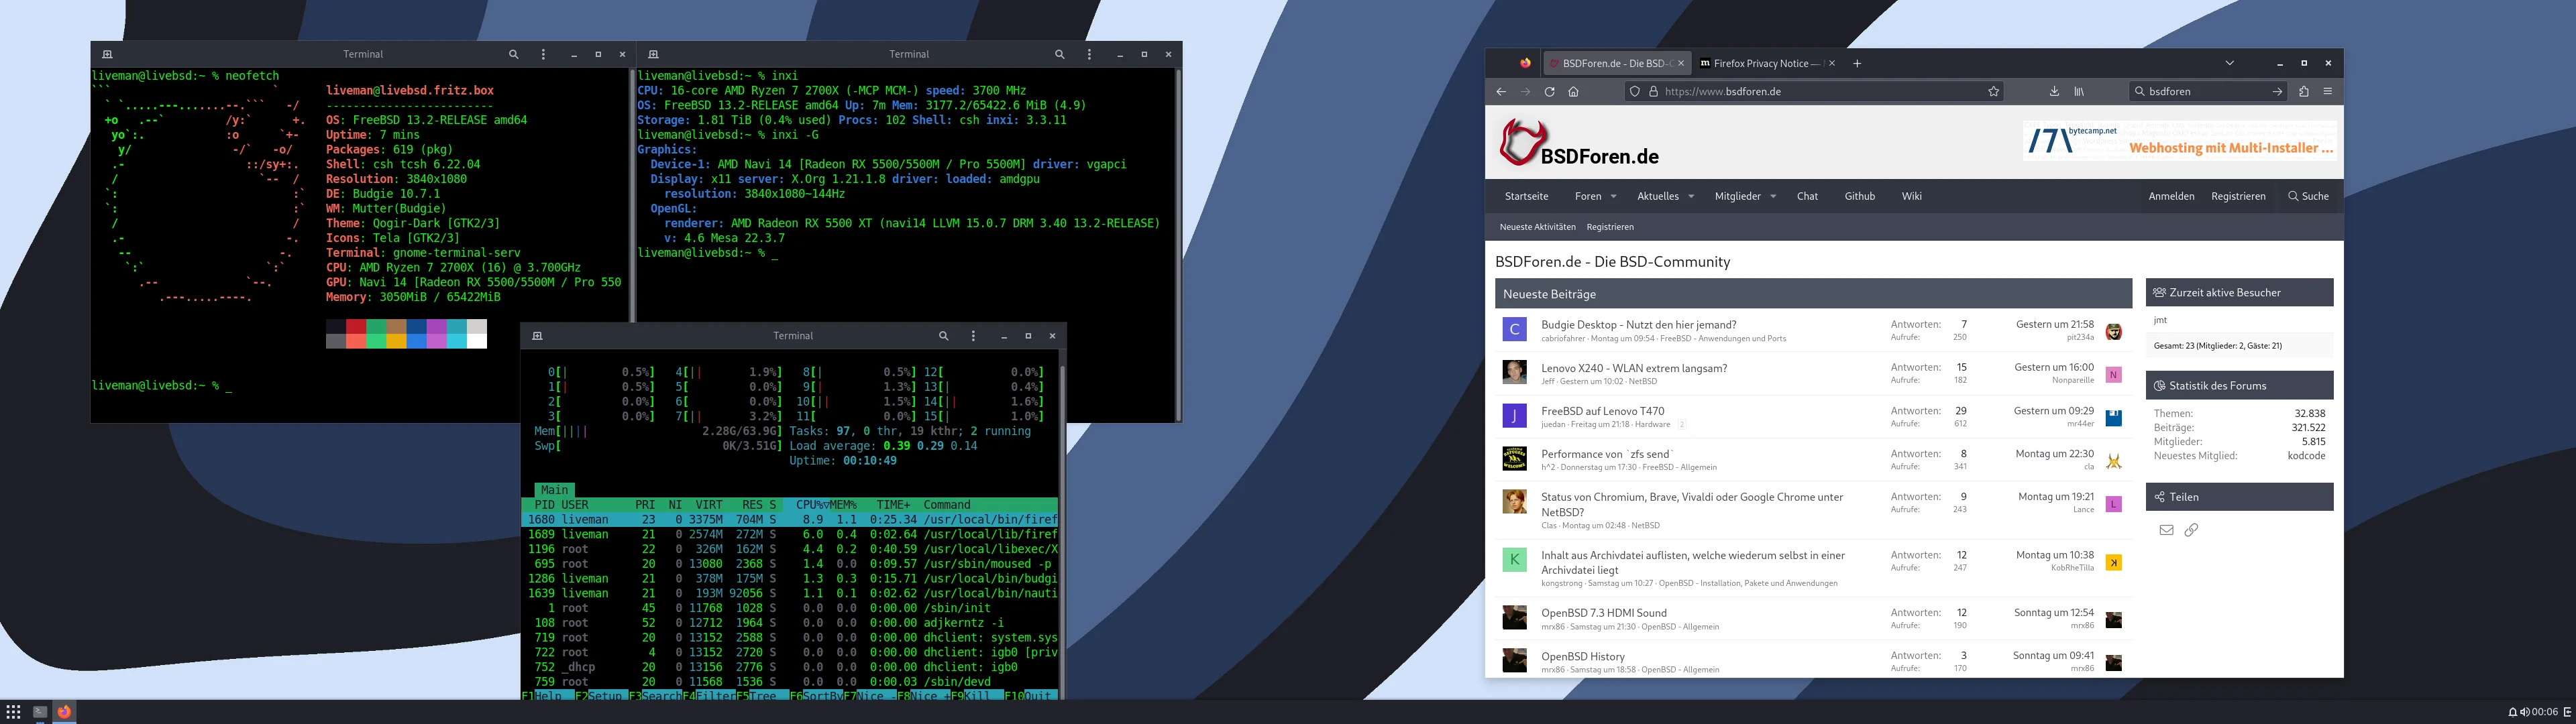Expand the Aktuelles dropdown arrow

tap(1691, 197)
